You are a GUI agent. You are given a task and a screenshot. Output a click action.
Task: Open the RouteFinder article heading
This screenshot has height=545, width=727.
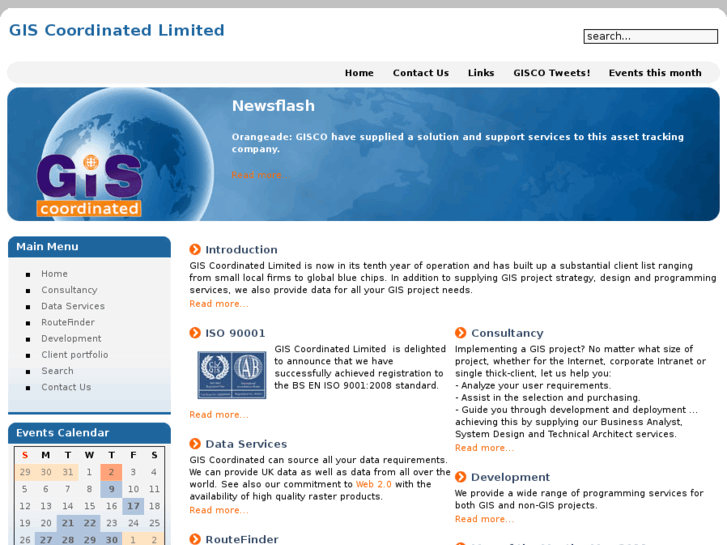pyautogui.click(x=242, y=539)
